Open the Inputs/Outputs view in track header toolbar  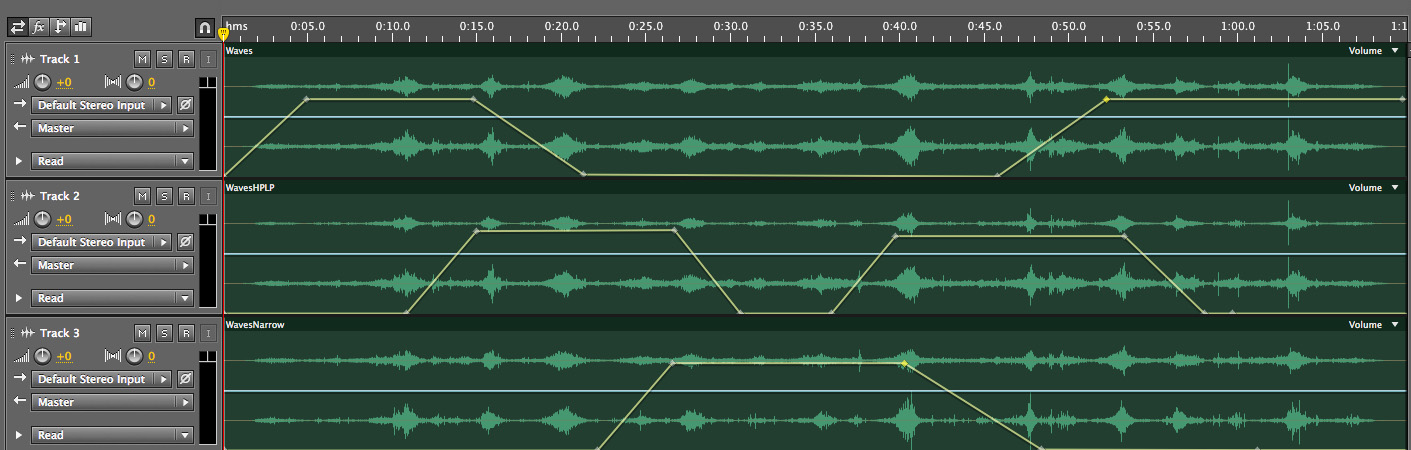pos(18,27)
